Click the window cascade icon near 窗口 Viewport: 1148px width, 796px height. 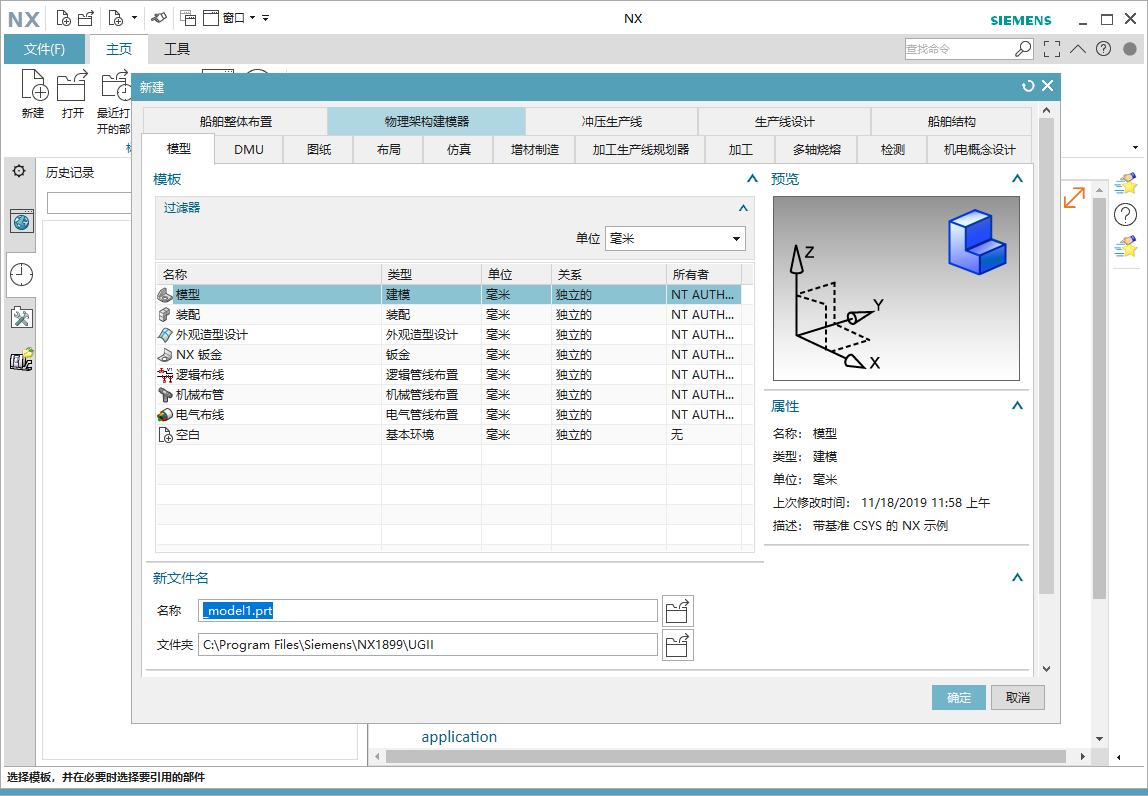[x=188, y=17]
